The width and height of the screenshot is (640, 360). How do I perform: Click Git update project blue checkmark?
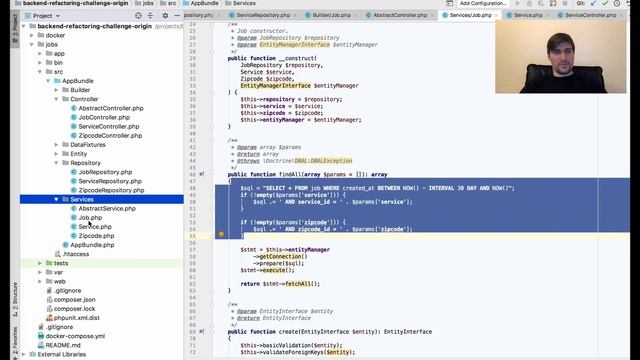593,3
